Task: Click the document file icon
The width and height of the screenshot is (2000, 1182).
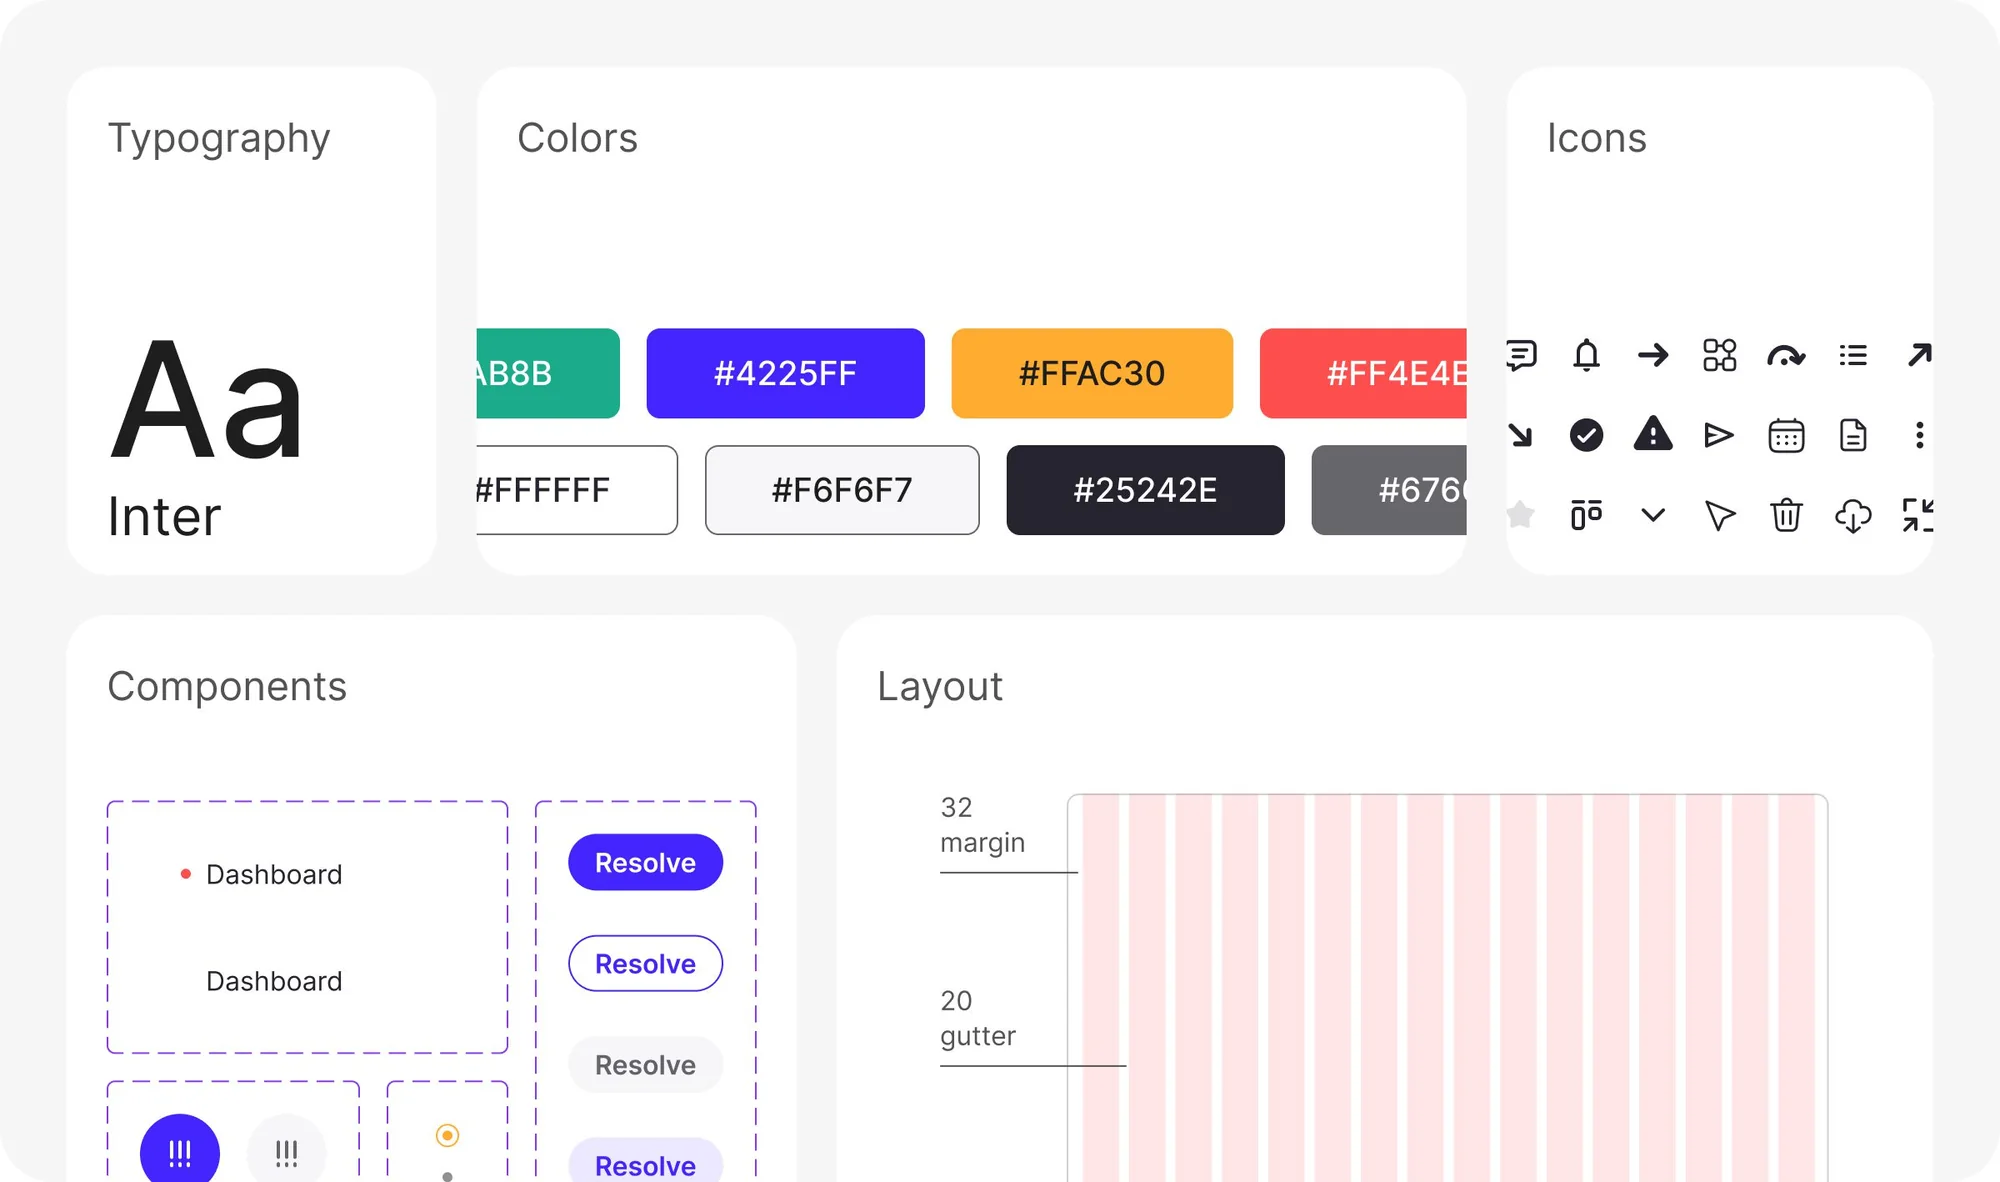Action: (1853, 435)
